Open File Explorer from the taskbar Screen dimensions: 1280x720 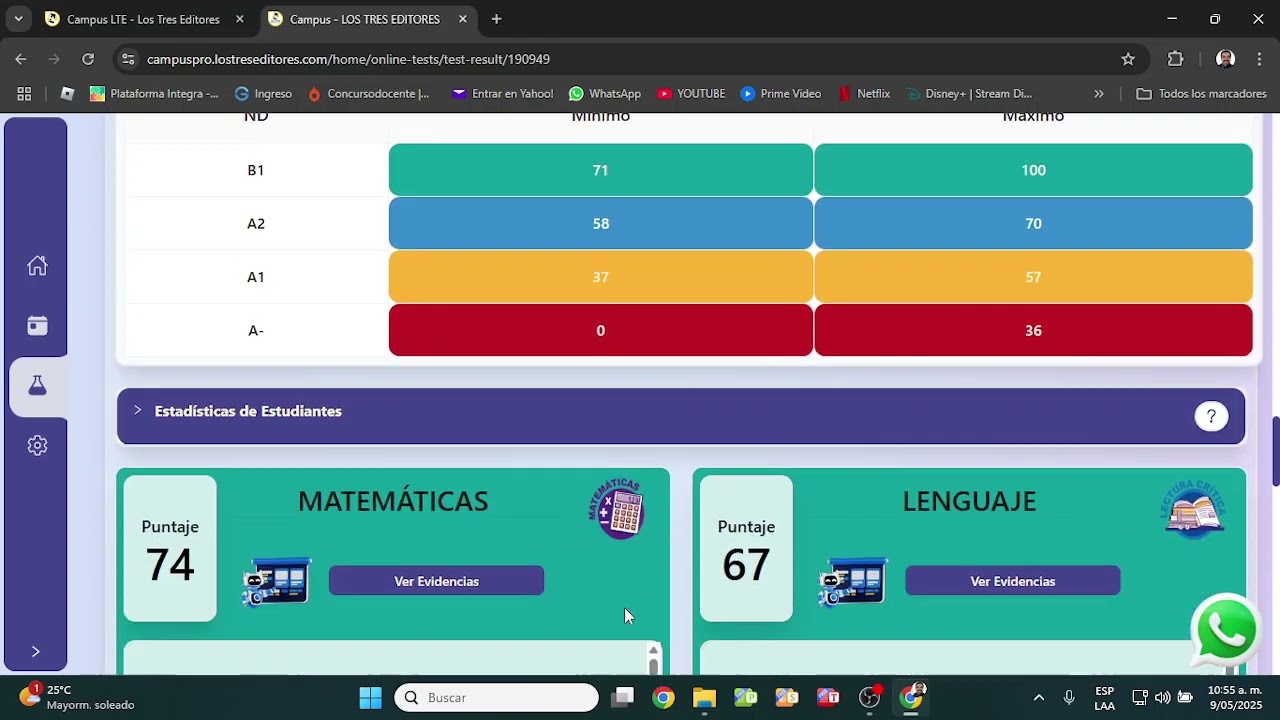point(704,697)
